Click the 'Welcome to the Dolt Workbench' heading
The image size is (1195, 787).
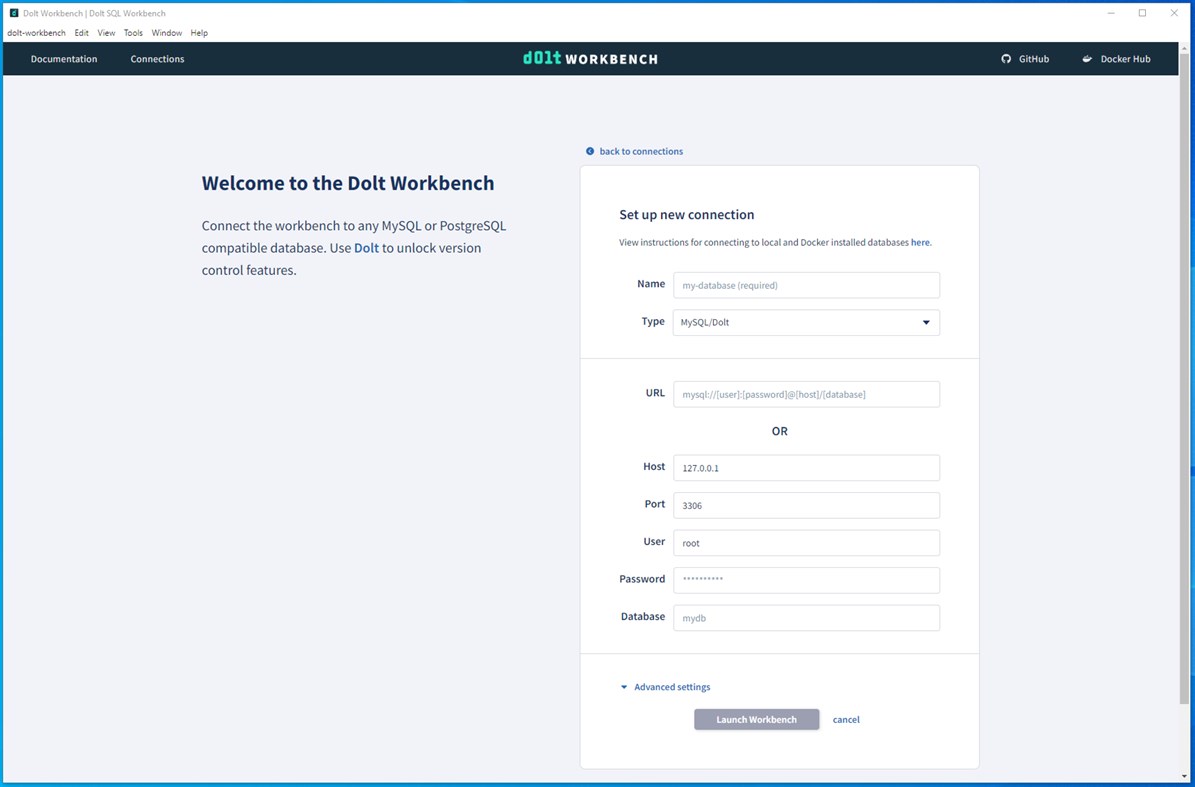tap(348, 184)
